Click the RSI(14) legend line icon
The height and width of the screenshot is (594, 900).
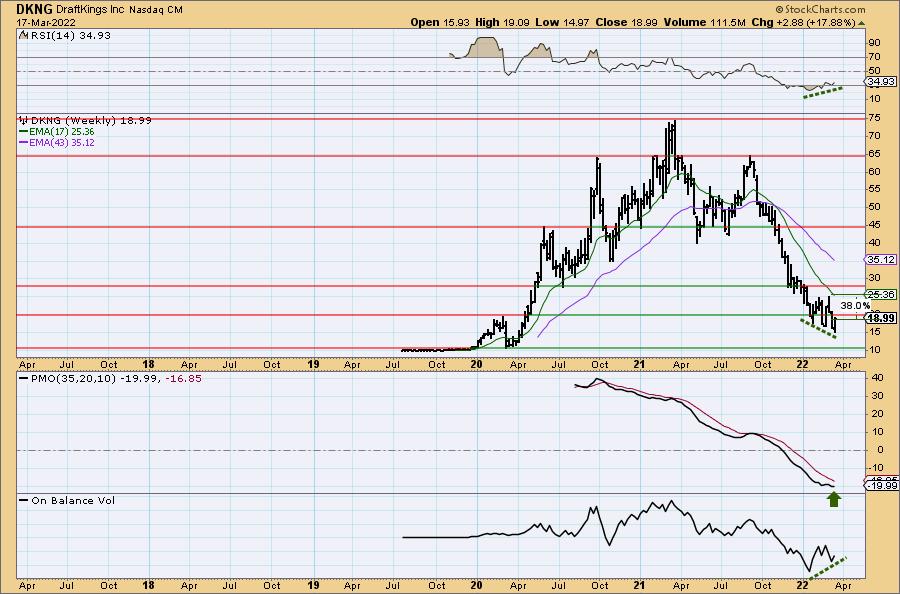[23, 35]
